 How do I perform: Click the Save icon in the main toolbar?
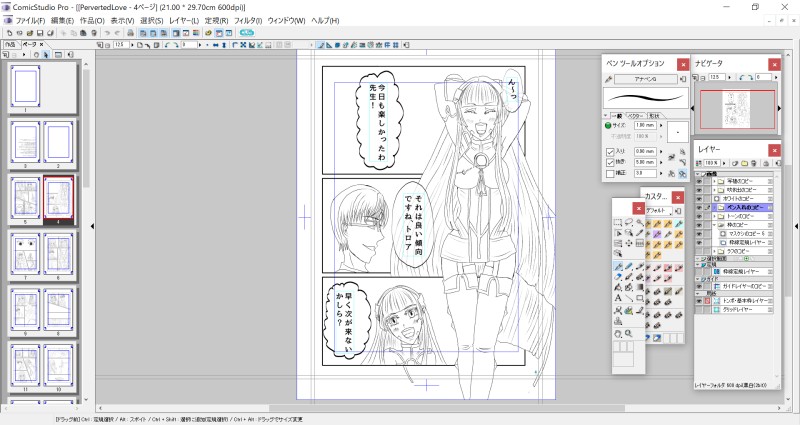coord(40,33)
